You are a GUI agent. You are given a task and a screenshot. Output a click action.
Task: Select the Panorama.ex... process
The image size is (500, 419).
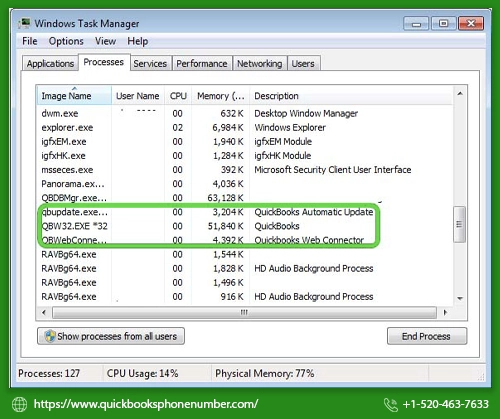coord(244,184)
